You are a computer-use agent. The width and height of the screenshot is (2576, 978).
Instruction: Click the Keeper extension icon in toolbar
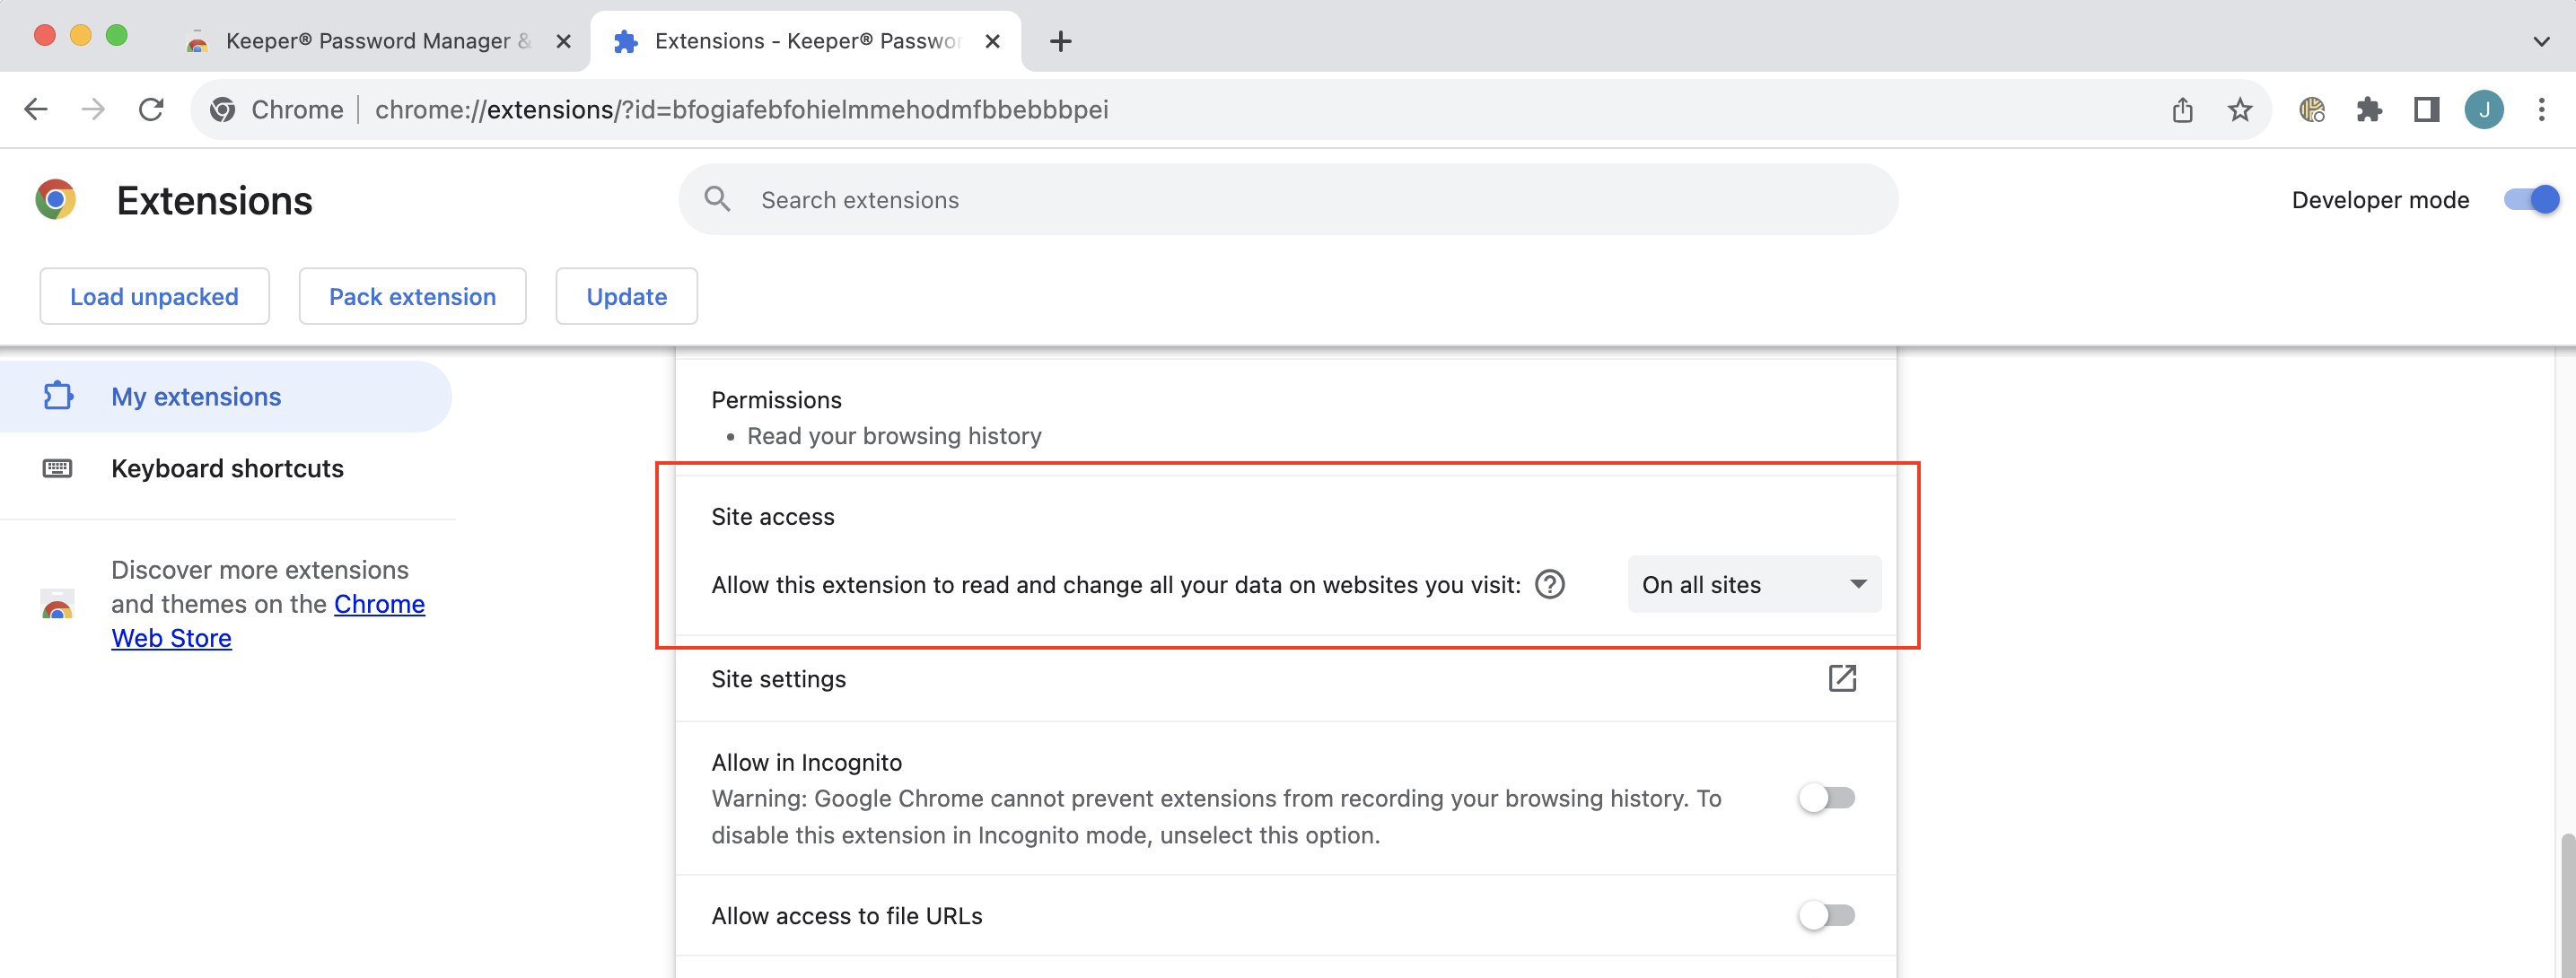[2312, 109]
